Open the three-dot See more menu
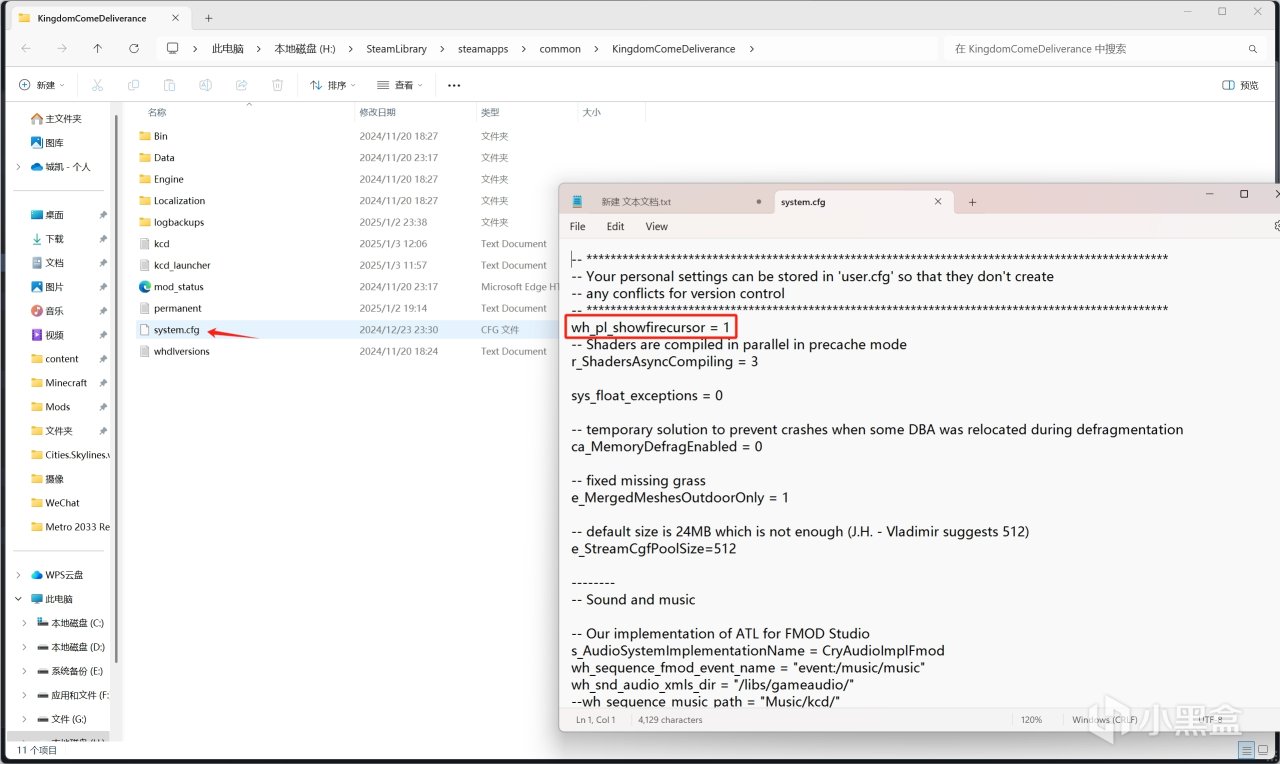Screen dimensions: 1280x764 tap(454, 85)
